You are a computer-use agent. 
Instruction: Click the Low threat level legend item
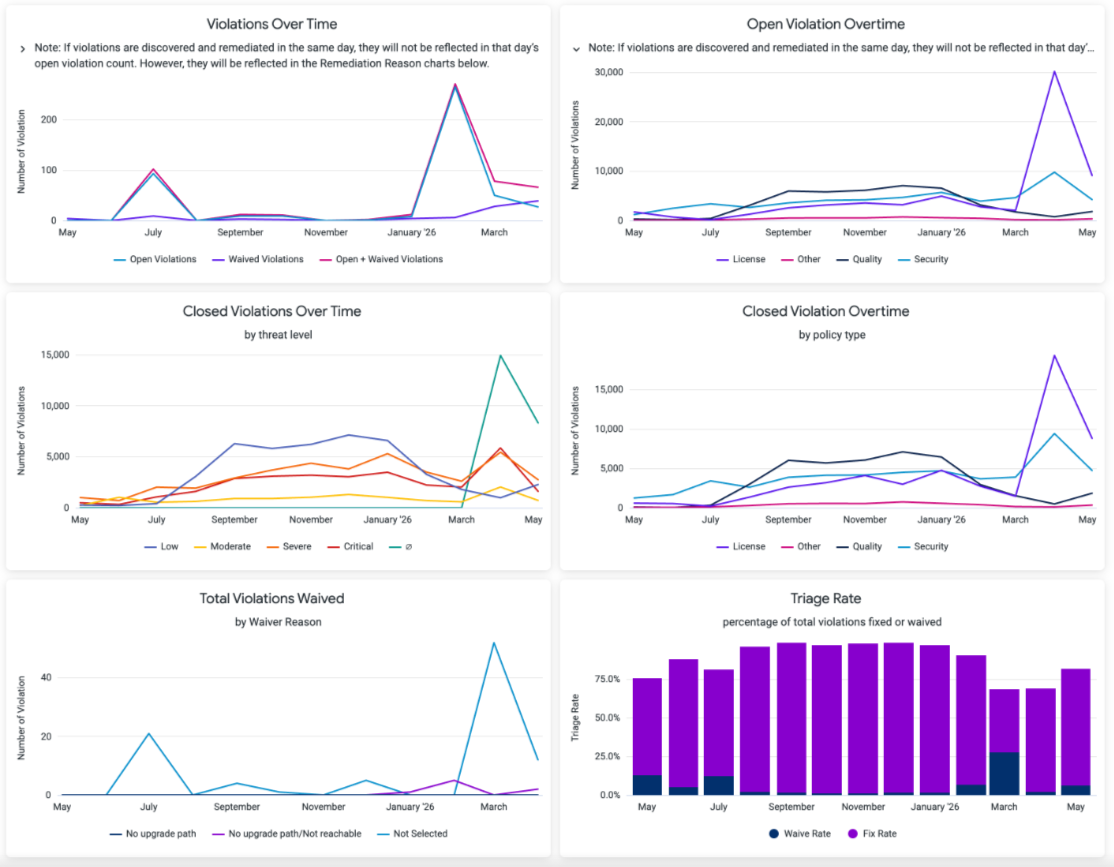click(x=161, y=546)
